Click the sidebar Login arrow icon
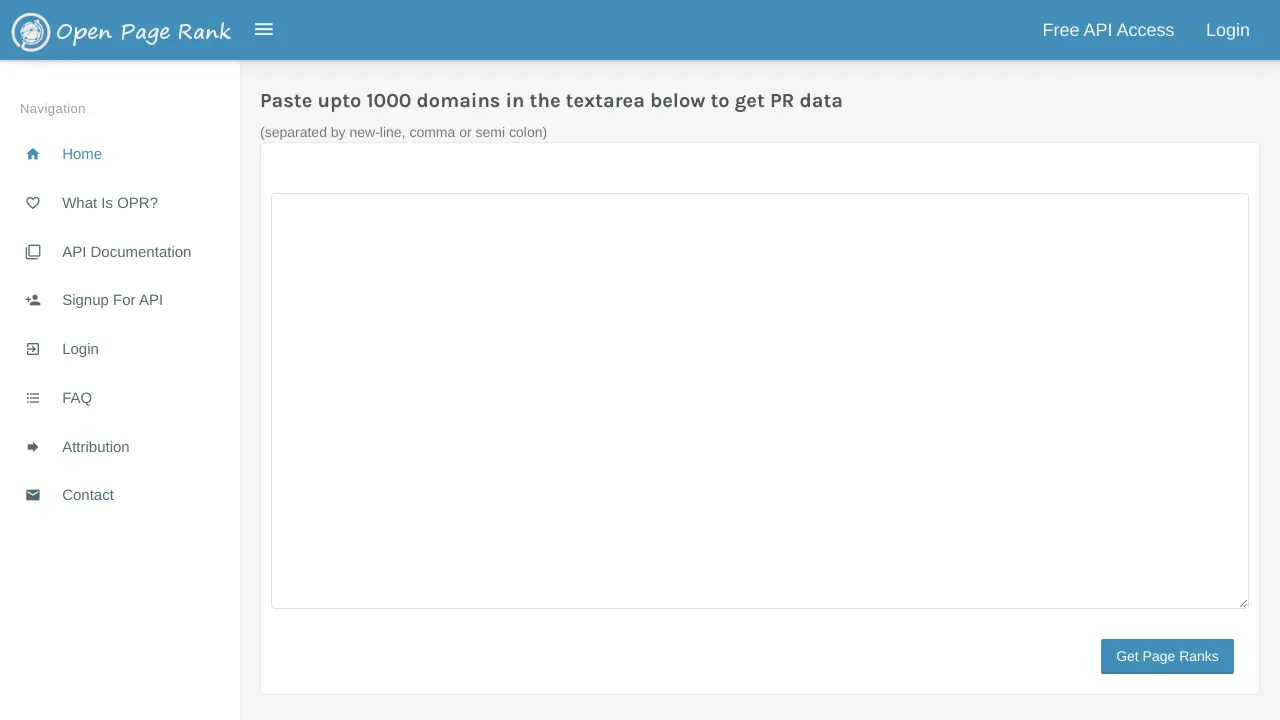Viewport: 1280px width, 720px height. [x=33, y=349]
